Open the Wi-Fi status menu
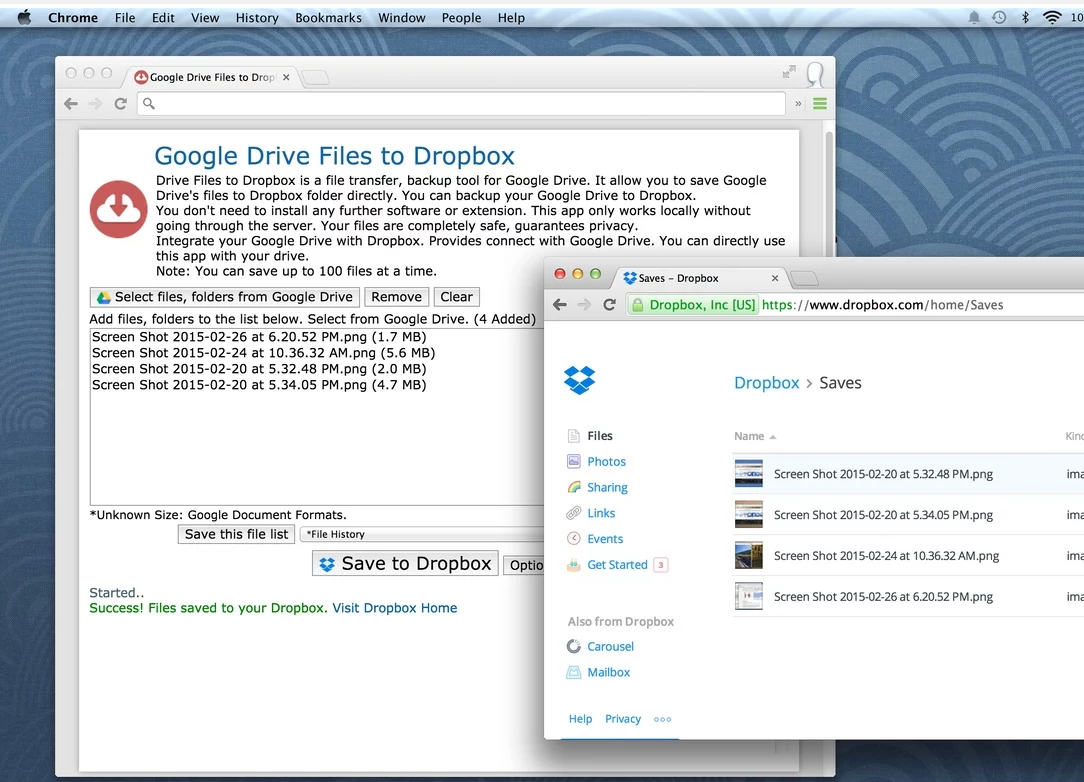This screenshot has width=1084, height=782. [1052, 17]
